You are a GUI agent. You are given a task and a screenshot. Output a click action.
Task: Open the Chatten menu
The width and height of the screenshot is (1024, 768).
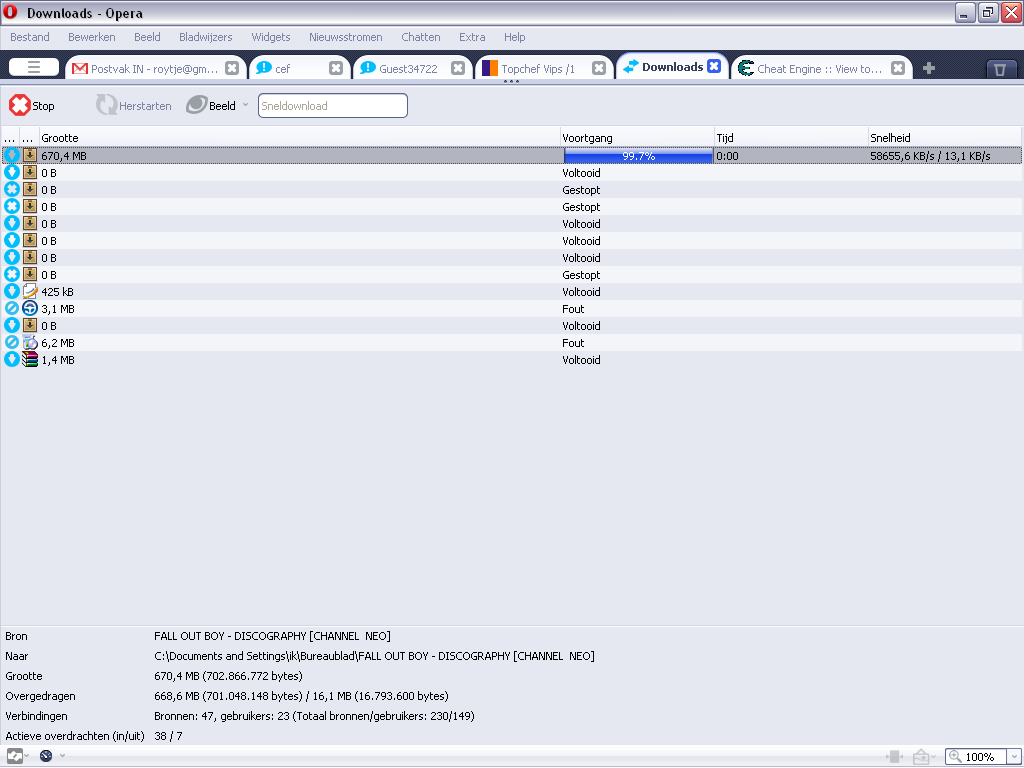(x=421, y=37)
